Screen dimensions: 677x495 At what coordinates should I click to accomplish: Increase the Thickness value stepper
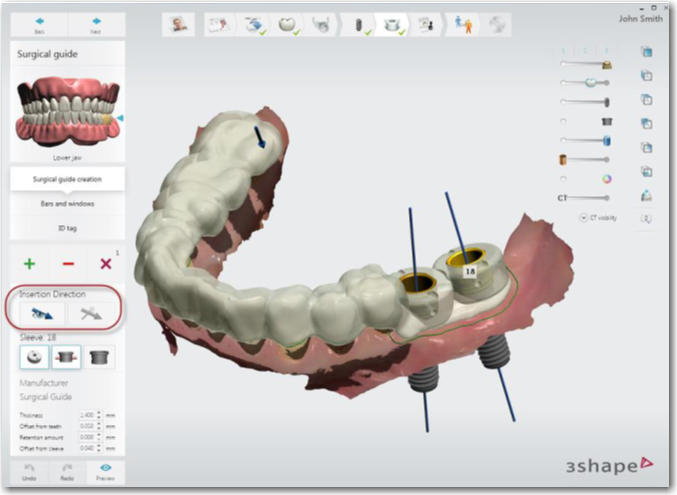click(99, 413)
